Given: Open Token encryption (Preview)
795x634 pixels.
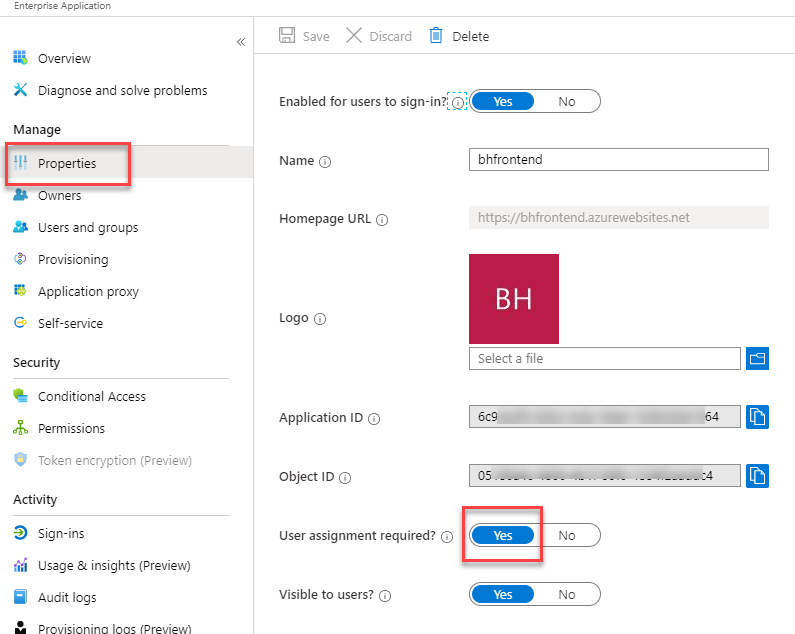Looking at the screenshot, I should [115, 460].
